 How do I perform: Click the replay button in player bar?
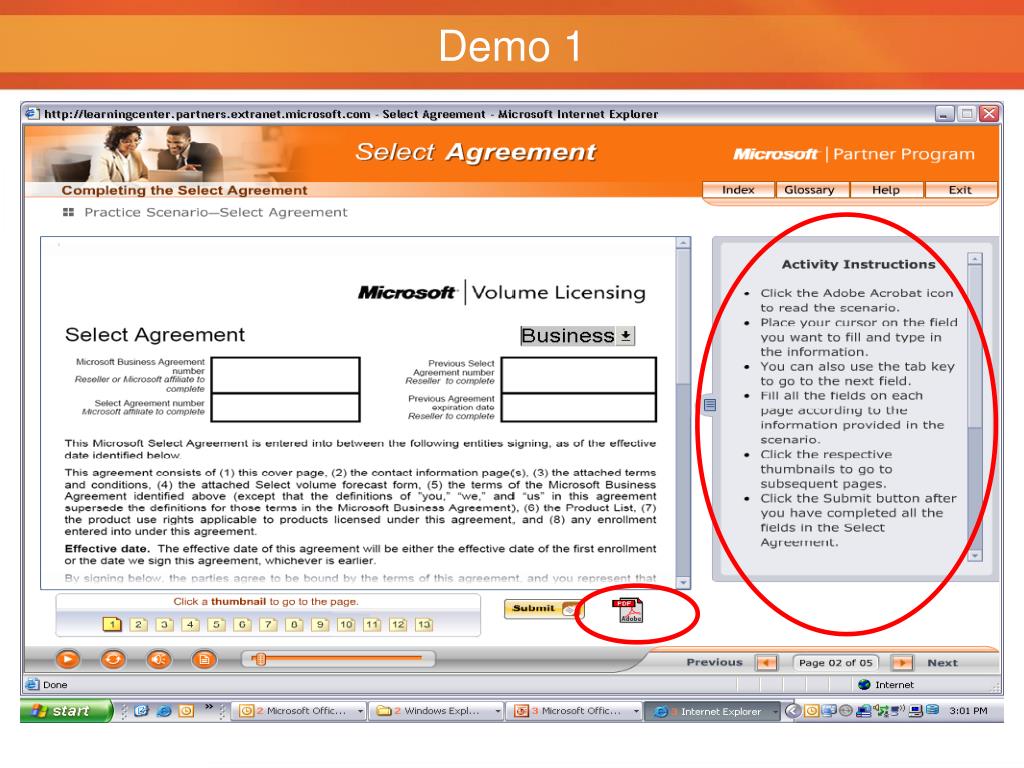point(113,660)
